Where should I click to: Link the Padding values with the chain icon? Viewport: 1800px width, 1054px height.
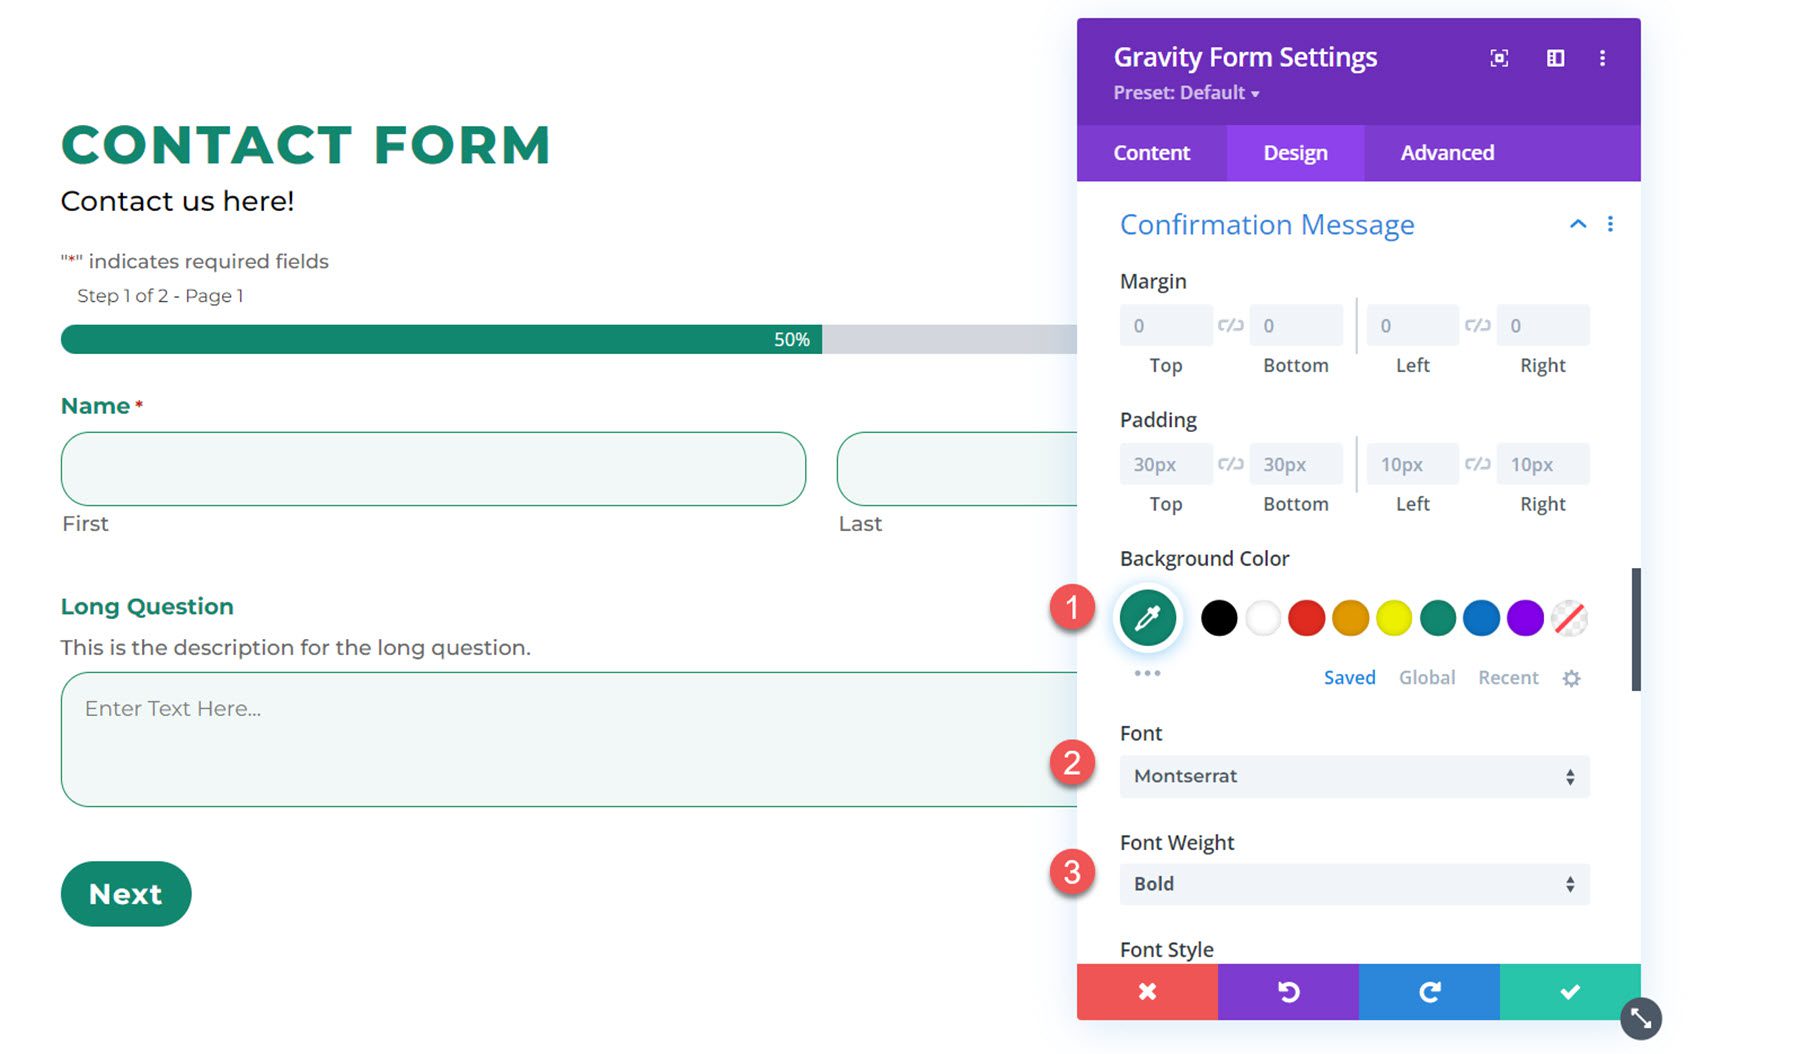tap(1231, 463)
